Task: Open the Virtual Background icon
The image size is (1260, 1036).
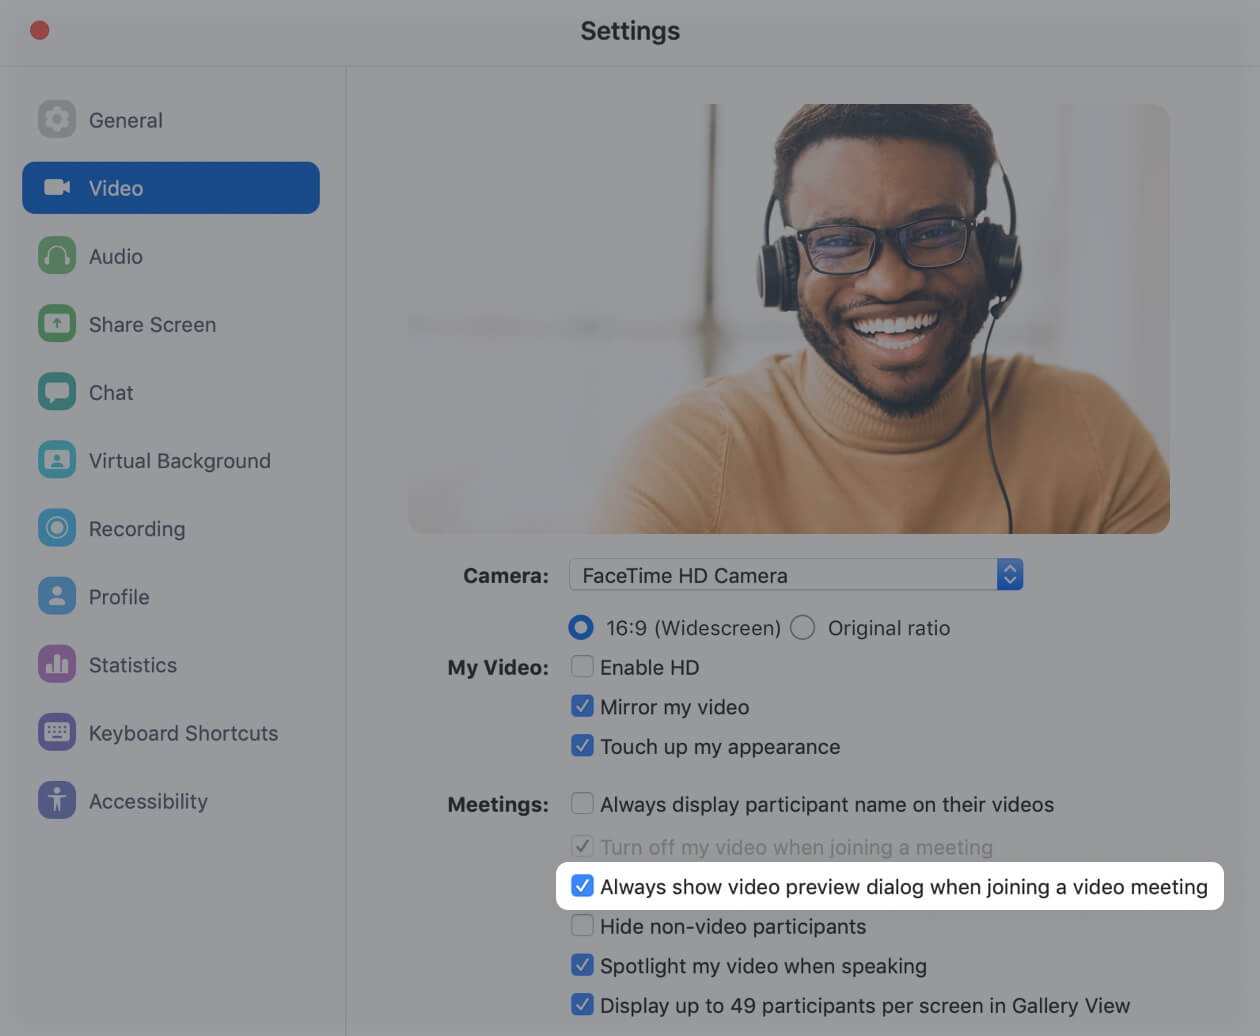Action: point(57,459)
